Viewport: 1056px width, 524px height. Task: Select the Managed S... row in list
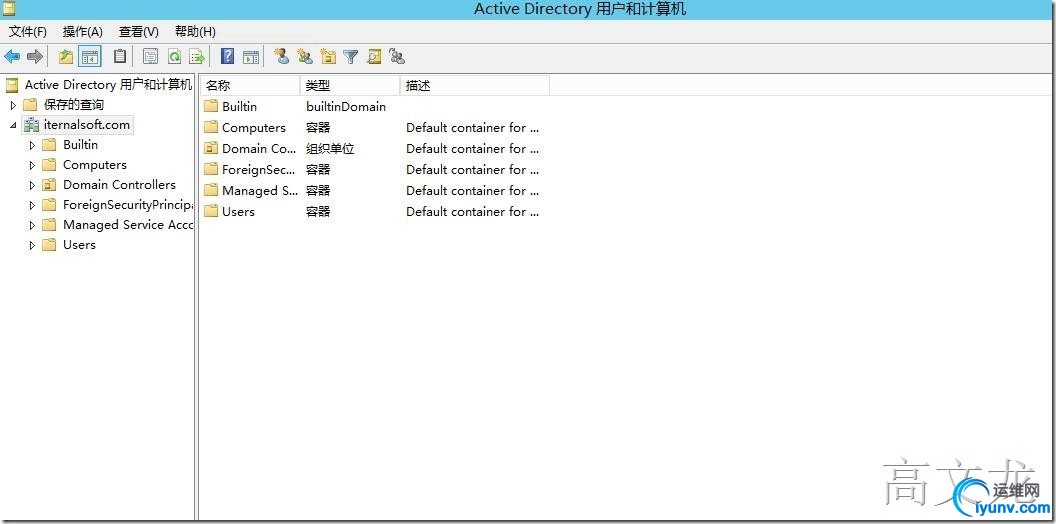click(x=260, y=191)
